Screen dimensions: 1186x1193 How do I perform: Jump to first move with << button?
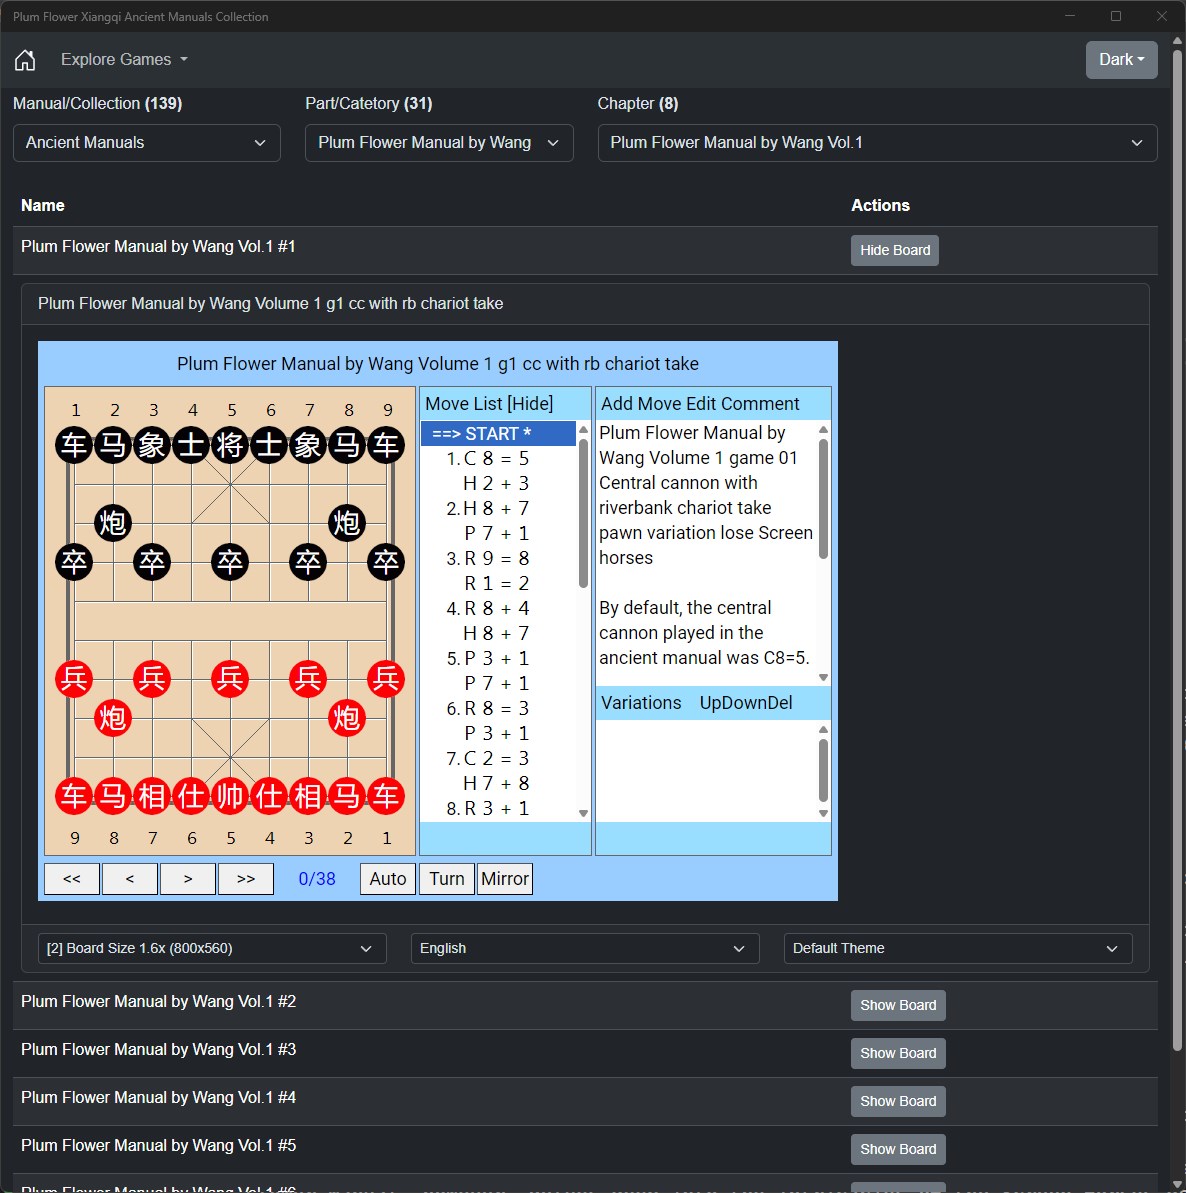click(x=72, y=879)
